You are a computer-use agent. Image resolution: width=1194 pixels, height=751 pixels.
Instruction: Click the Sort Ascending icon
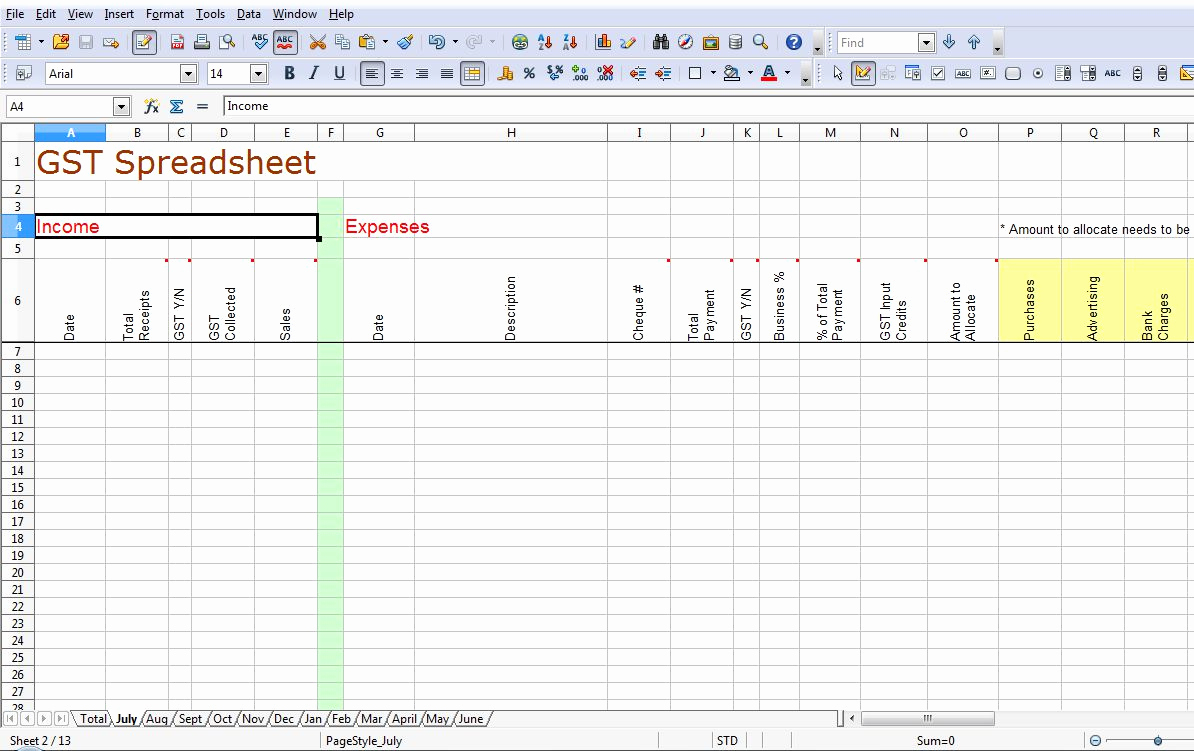pyautogui.click(x=545, y=42)
